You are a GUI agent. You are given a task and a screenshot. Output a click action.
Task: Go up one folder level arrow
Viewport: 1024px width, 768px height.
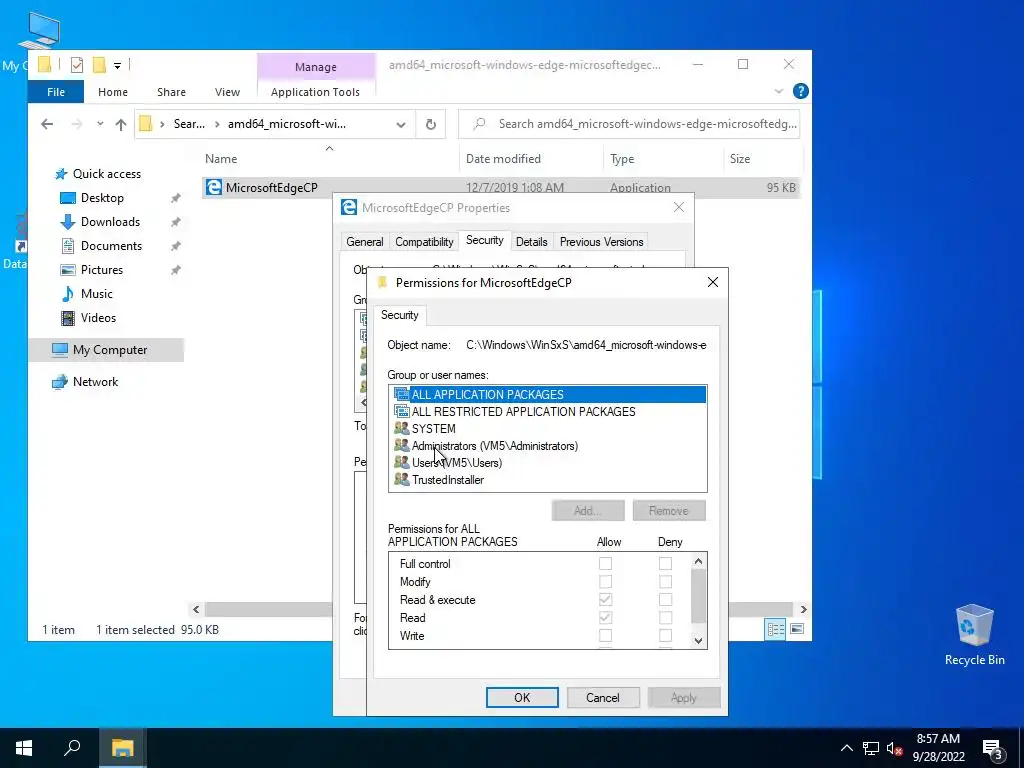click(121, 124)
